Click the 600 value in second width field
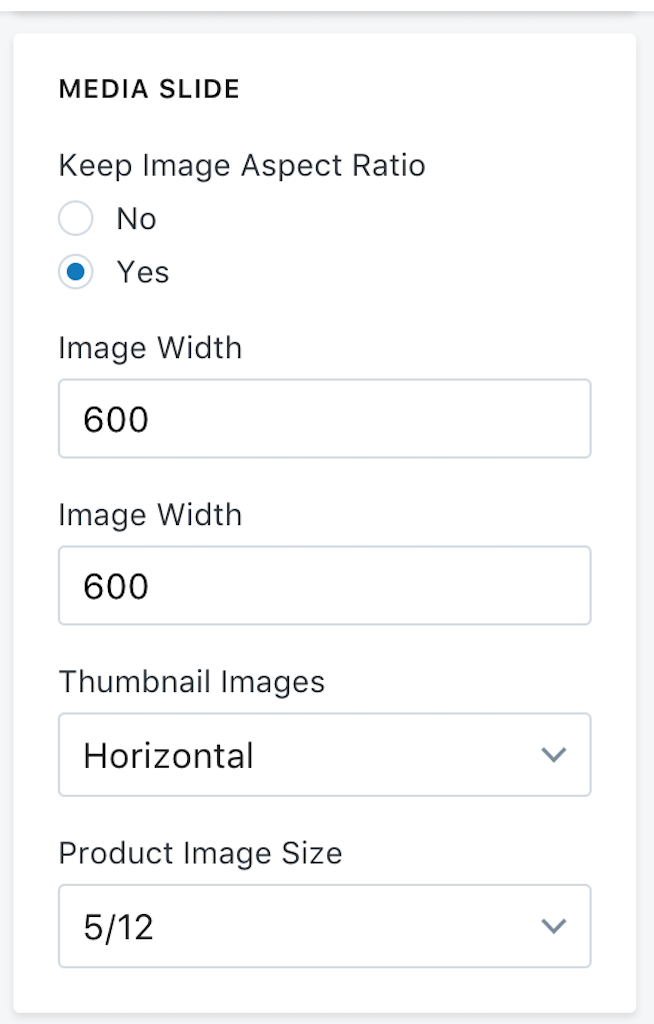Image resolution: width=654 pixels, height=1024 pixels. coord(116,586)
